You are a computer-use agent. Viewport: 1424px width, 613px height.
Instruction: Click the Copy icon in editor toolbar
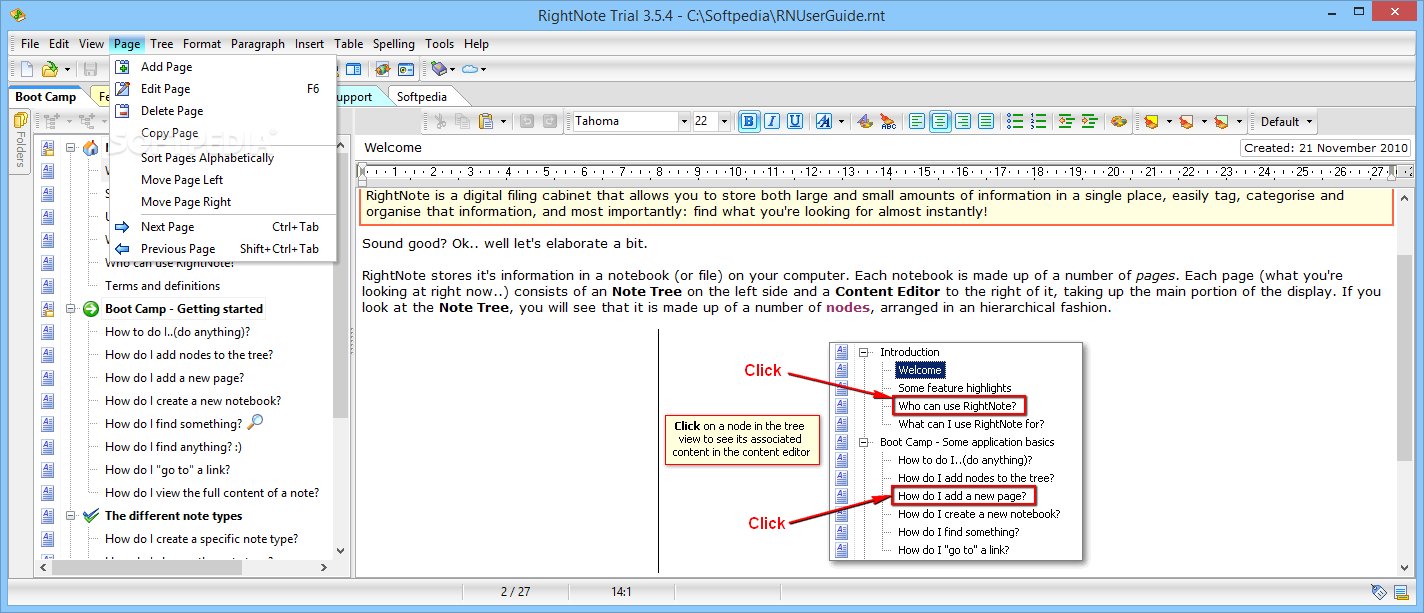tap(462, 121)
